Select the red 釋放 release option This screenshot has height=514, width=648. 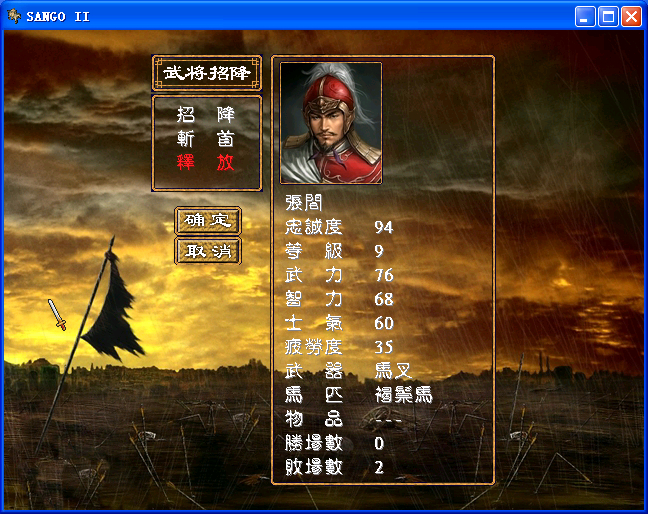(206, 162)
